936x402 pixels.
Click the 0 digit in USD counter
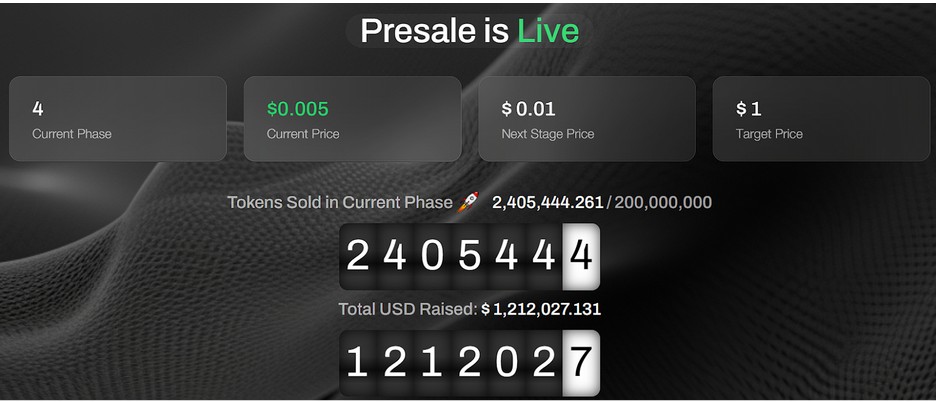pos(506,363)
